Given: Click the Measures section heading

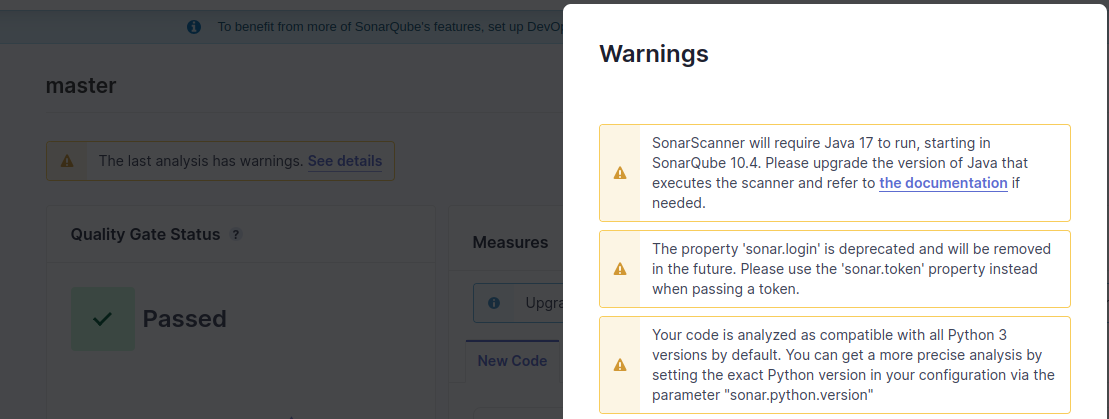Looking at the screenshot, I should [x=510, y=242].
